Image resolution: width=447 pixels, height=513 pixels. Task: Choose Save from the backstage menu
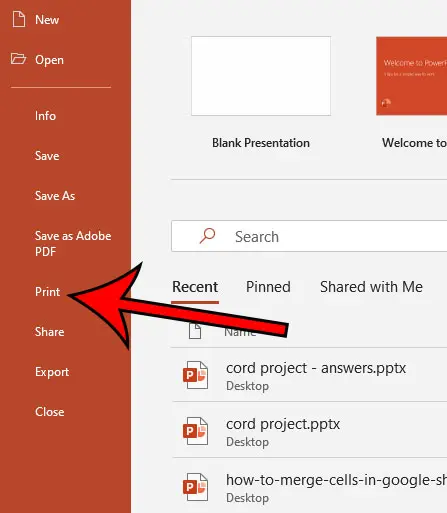pyautogui.click(x=47, y=156)
